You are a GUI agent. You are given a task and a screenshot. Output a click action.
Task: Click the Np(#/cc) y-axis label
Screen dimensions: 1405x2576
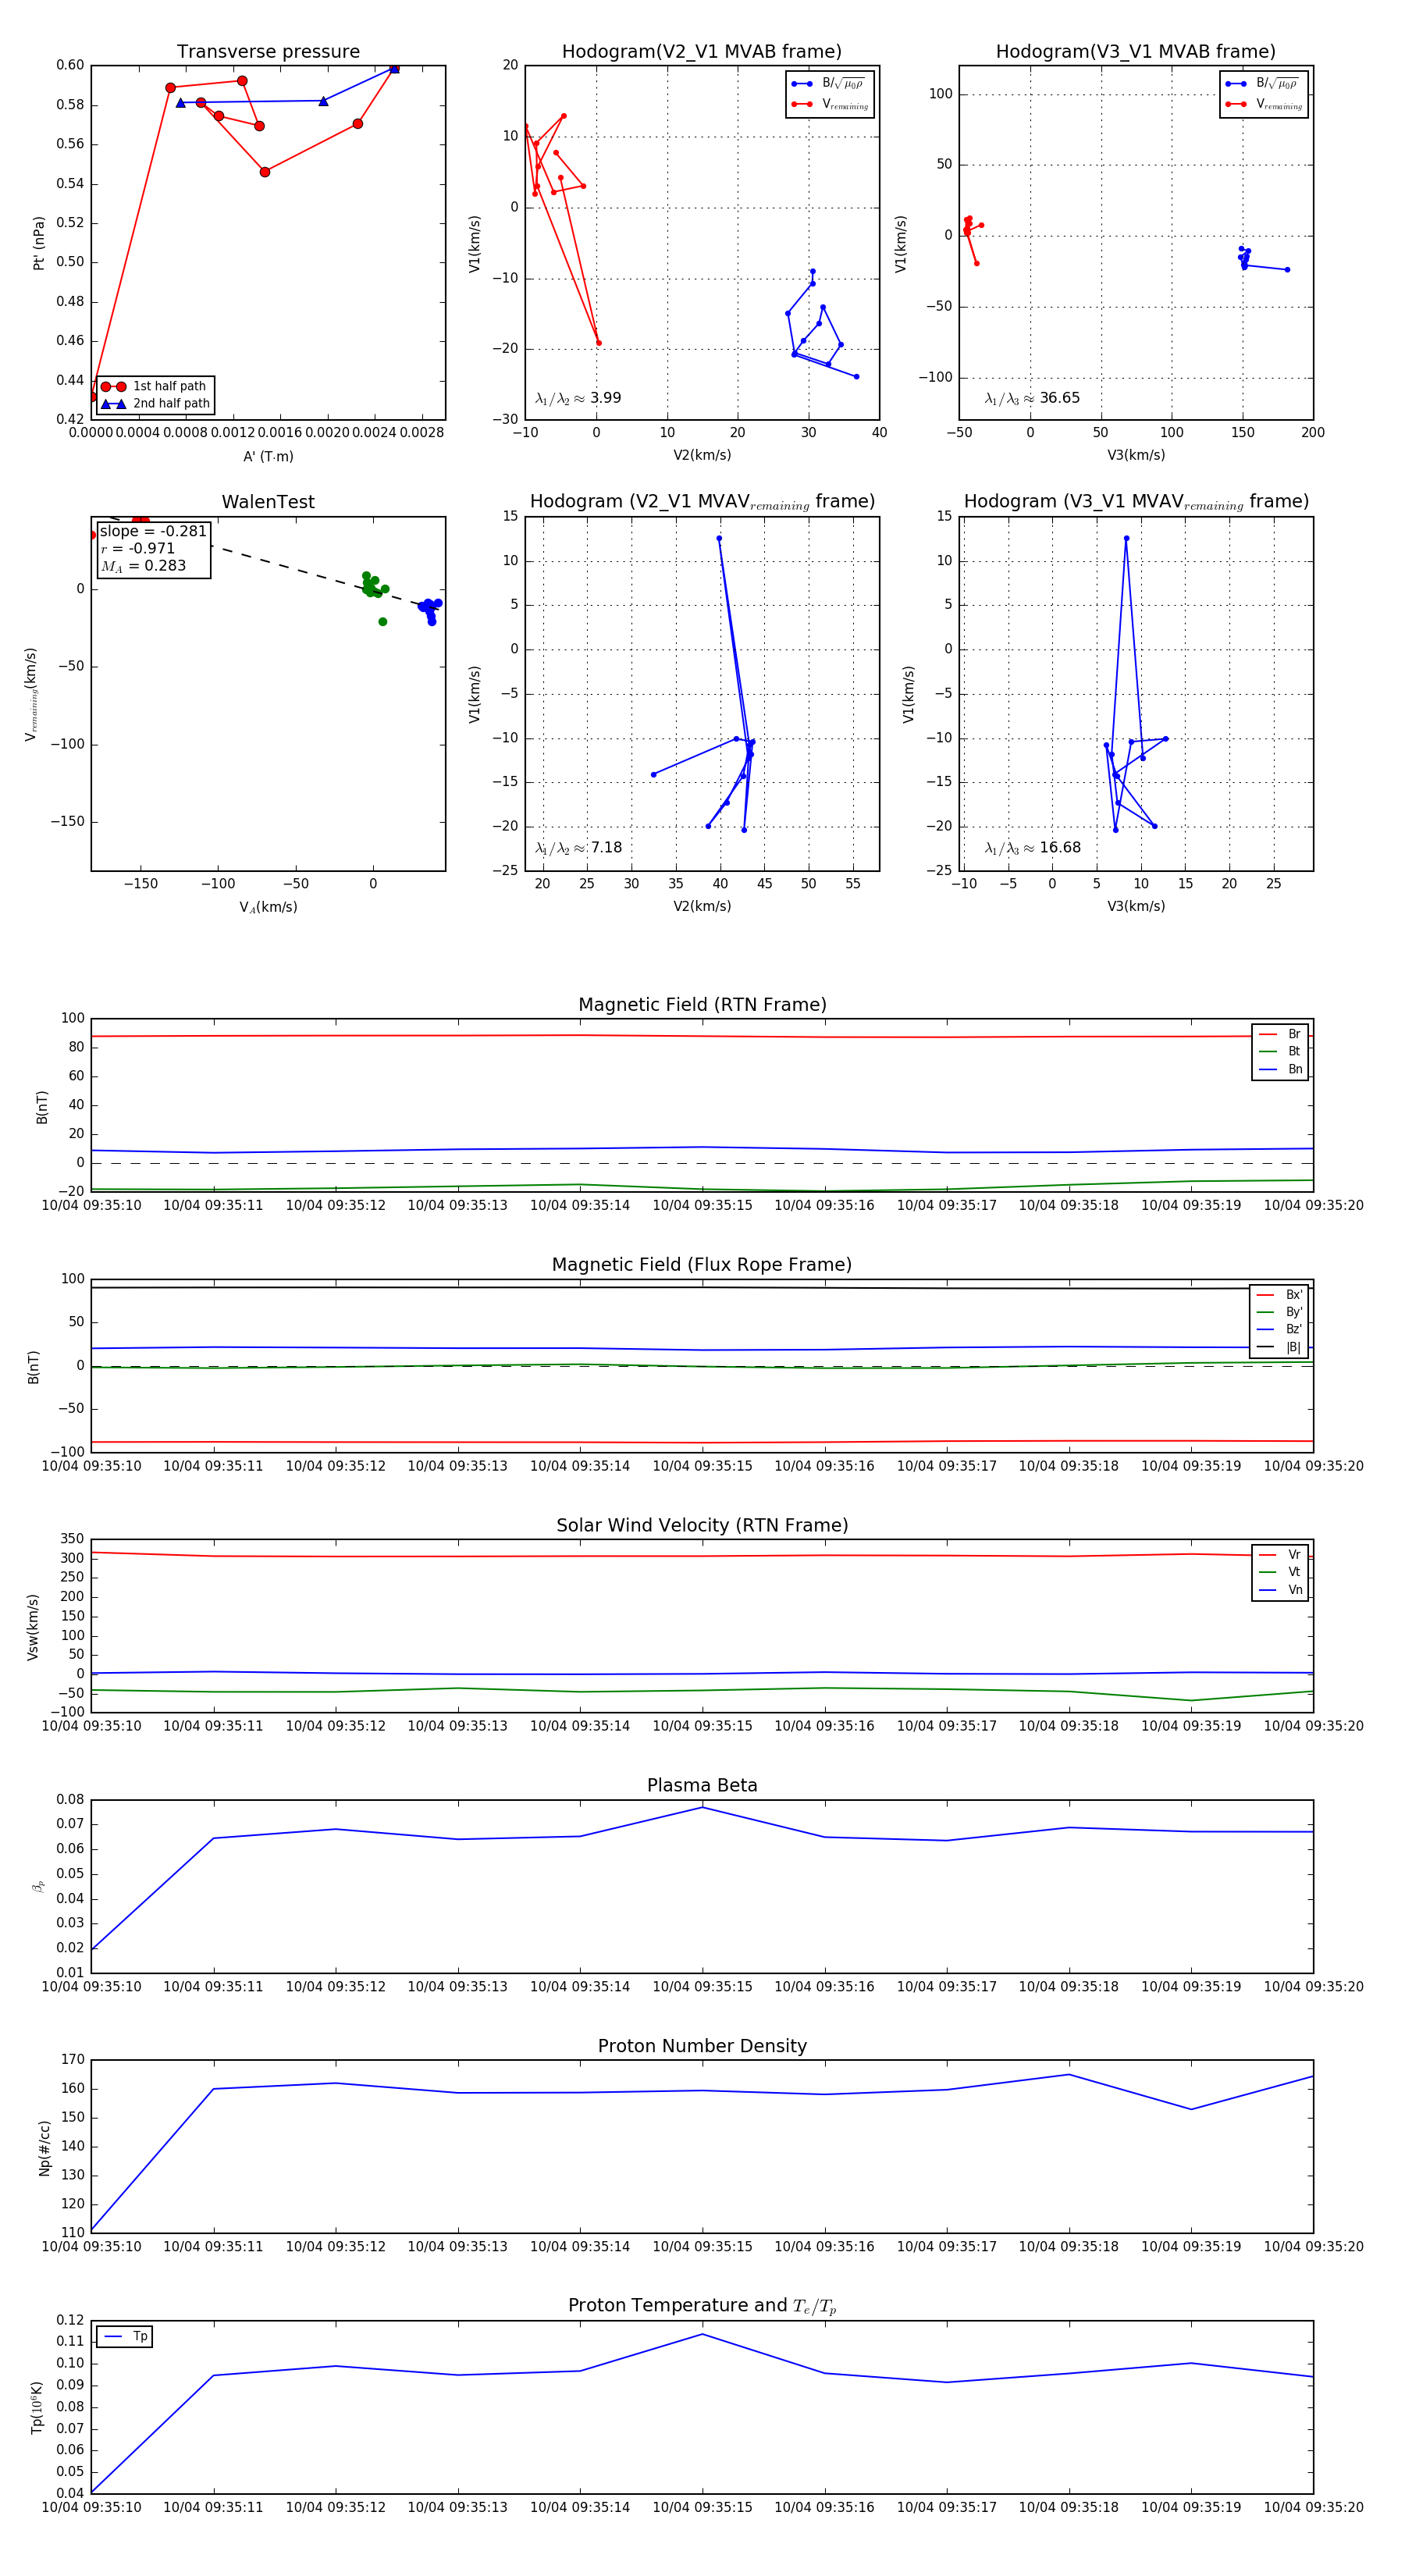point(44,2148)
